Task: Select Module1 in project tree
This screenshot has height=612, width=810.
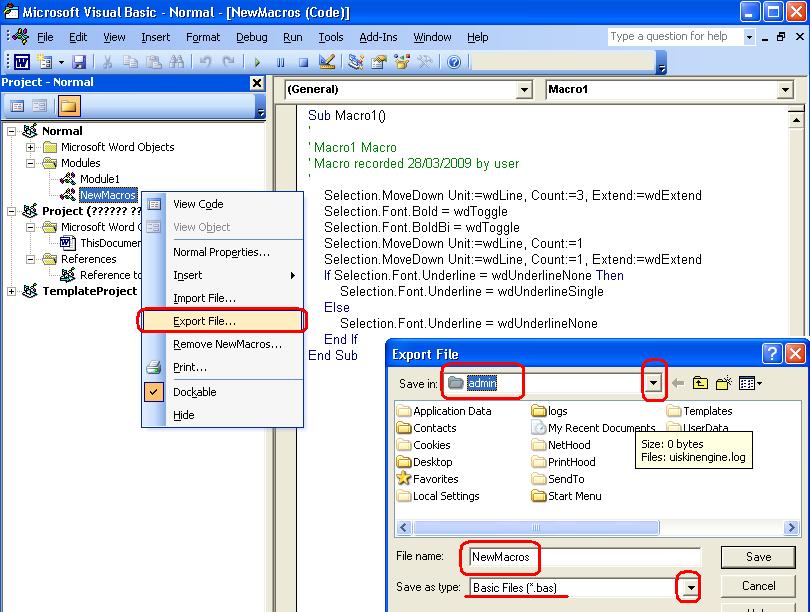Action: click(99, 179)
